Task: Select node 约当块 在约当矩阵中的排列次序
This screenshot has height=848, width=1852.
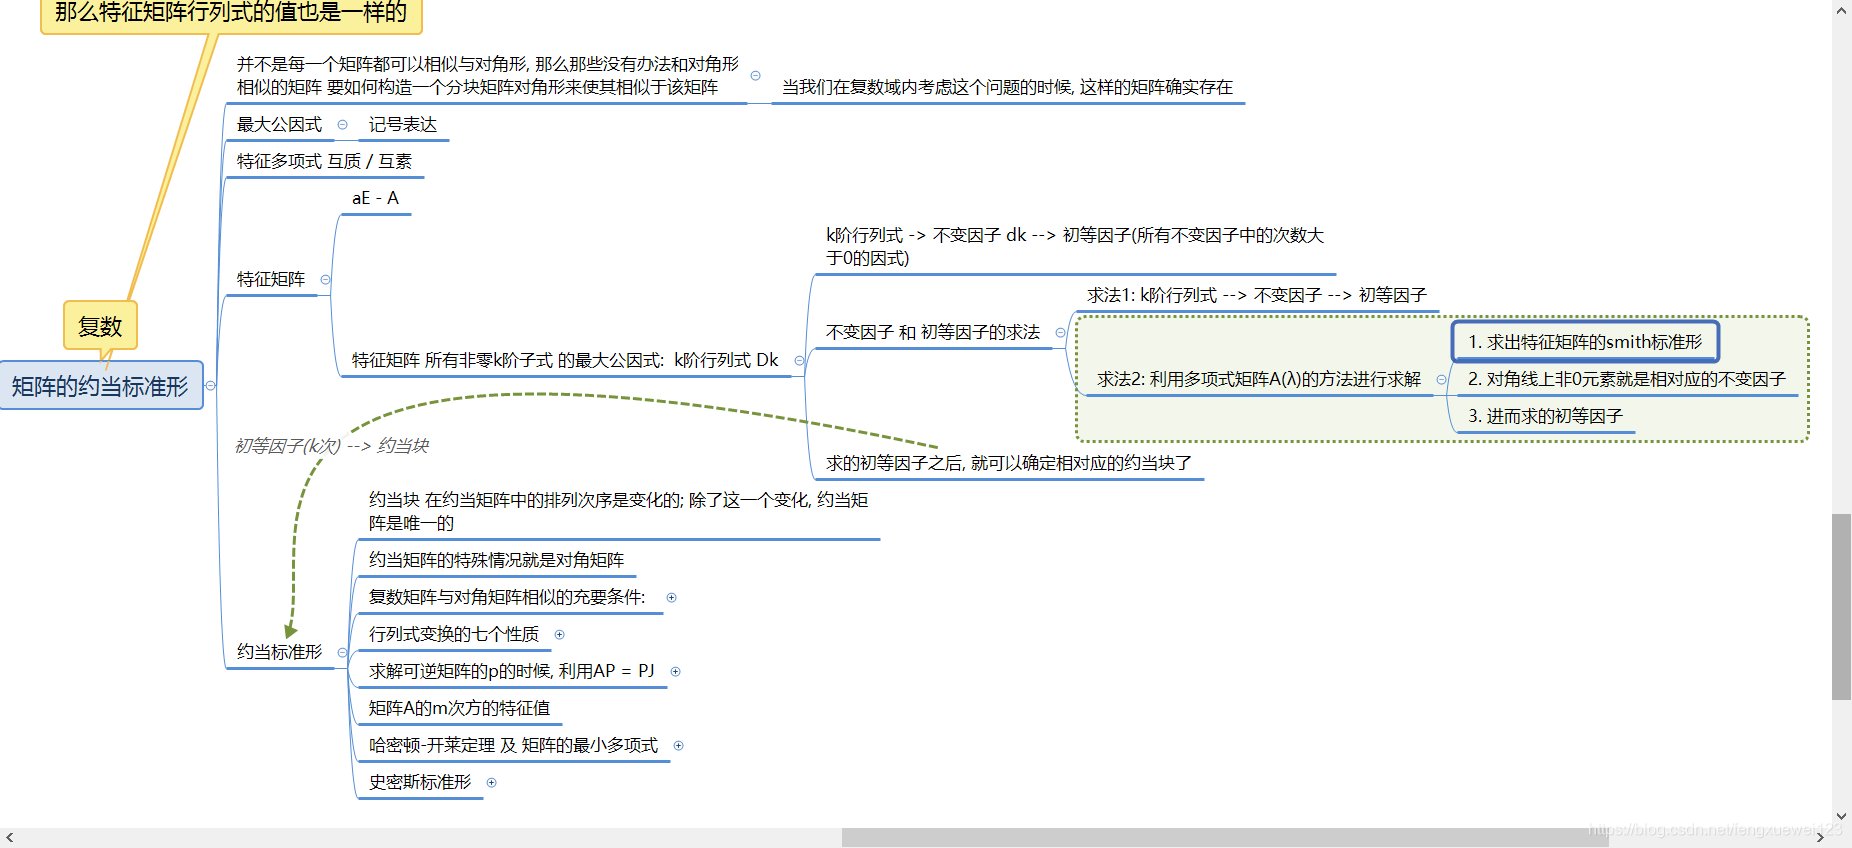Action: pyautogui.click(x=618, y=512)
